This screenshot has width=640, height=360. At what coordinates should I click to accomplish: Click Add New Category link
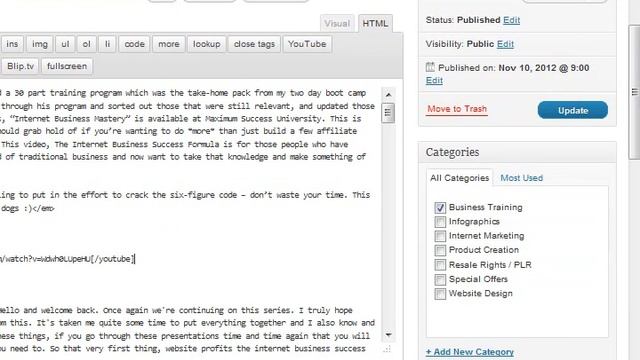[470, 352]
